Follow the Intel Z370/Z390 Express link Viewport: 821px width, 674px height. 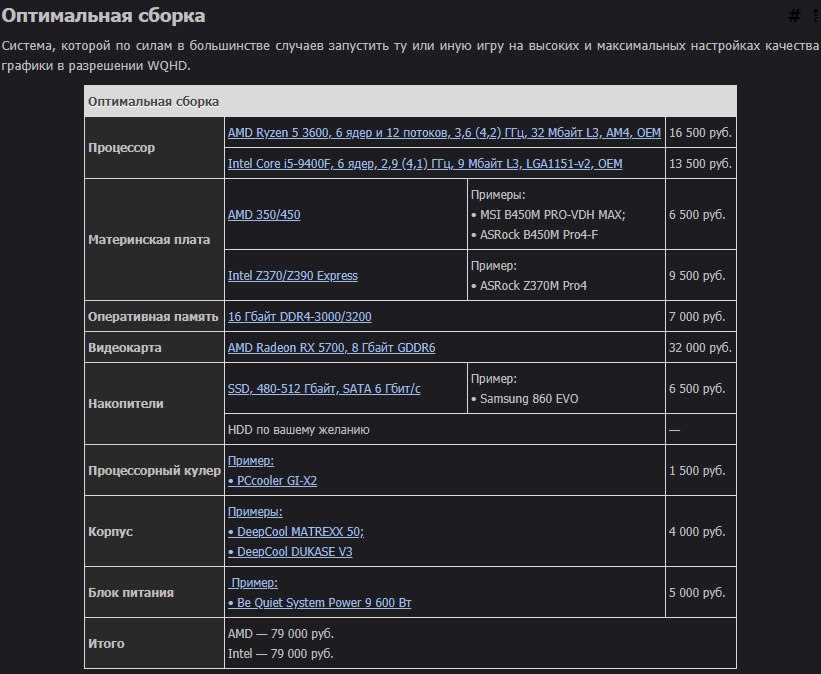293,275
